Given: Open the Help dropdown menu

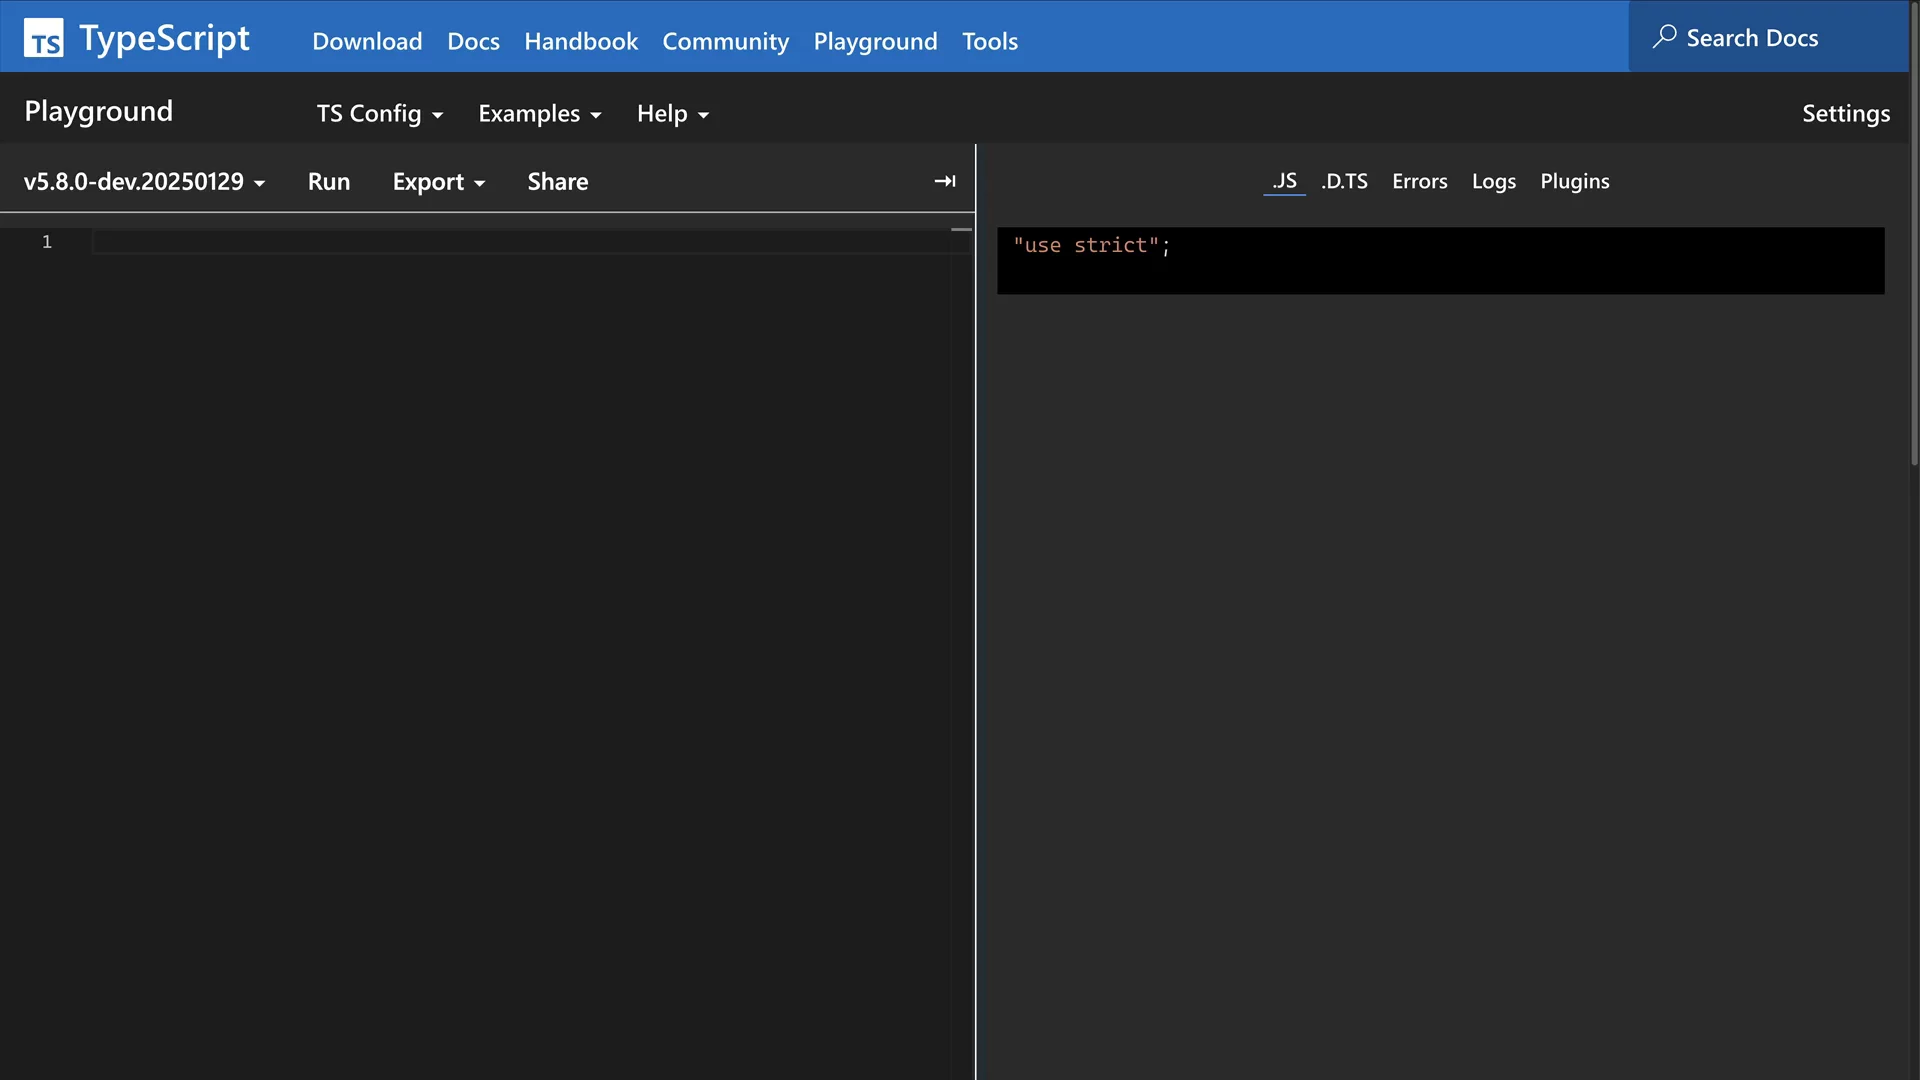Looking at the screenshot, I should pos(672,114).
